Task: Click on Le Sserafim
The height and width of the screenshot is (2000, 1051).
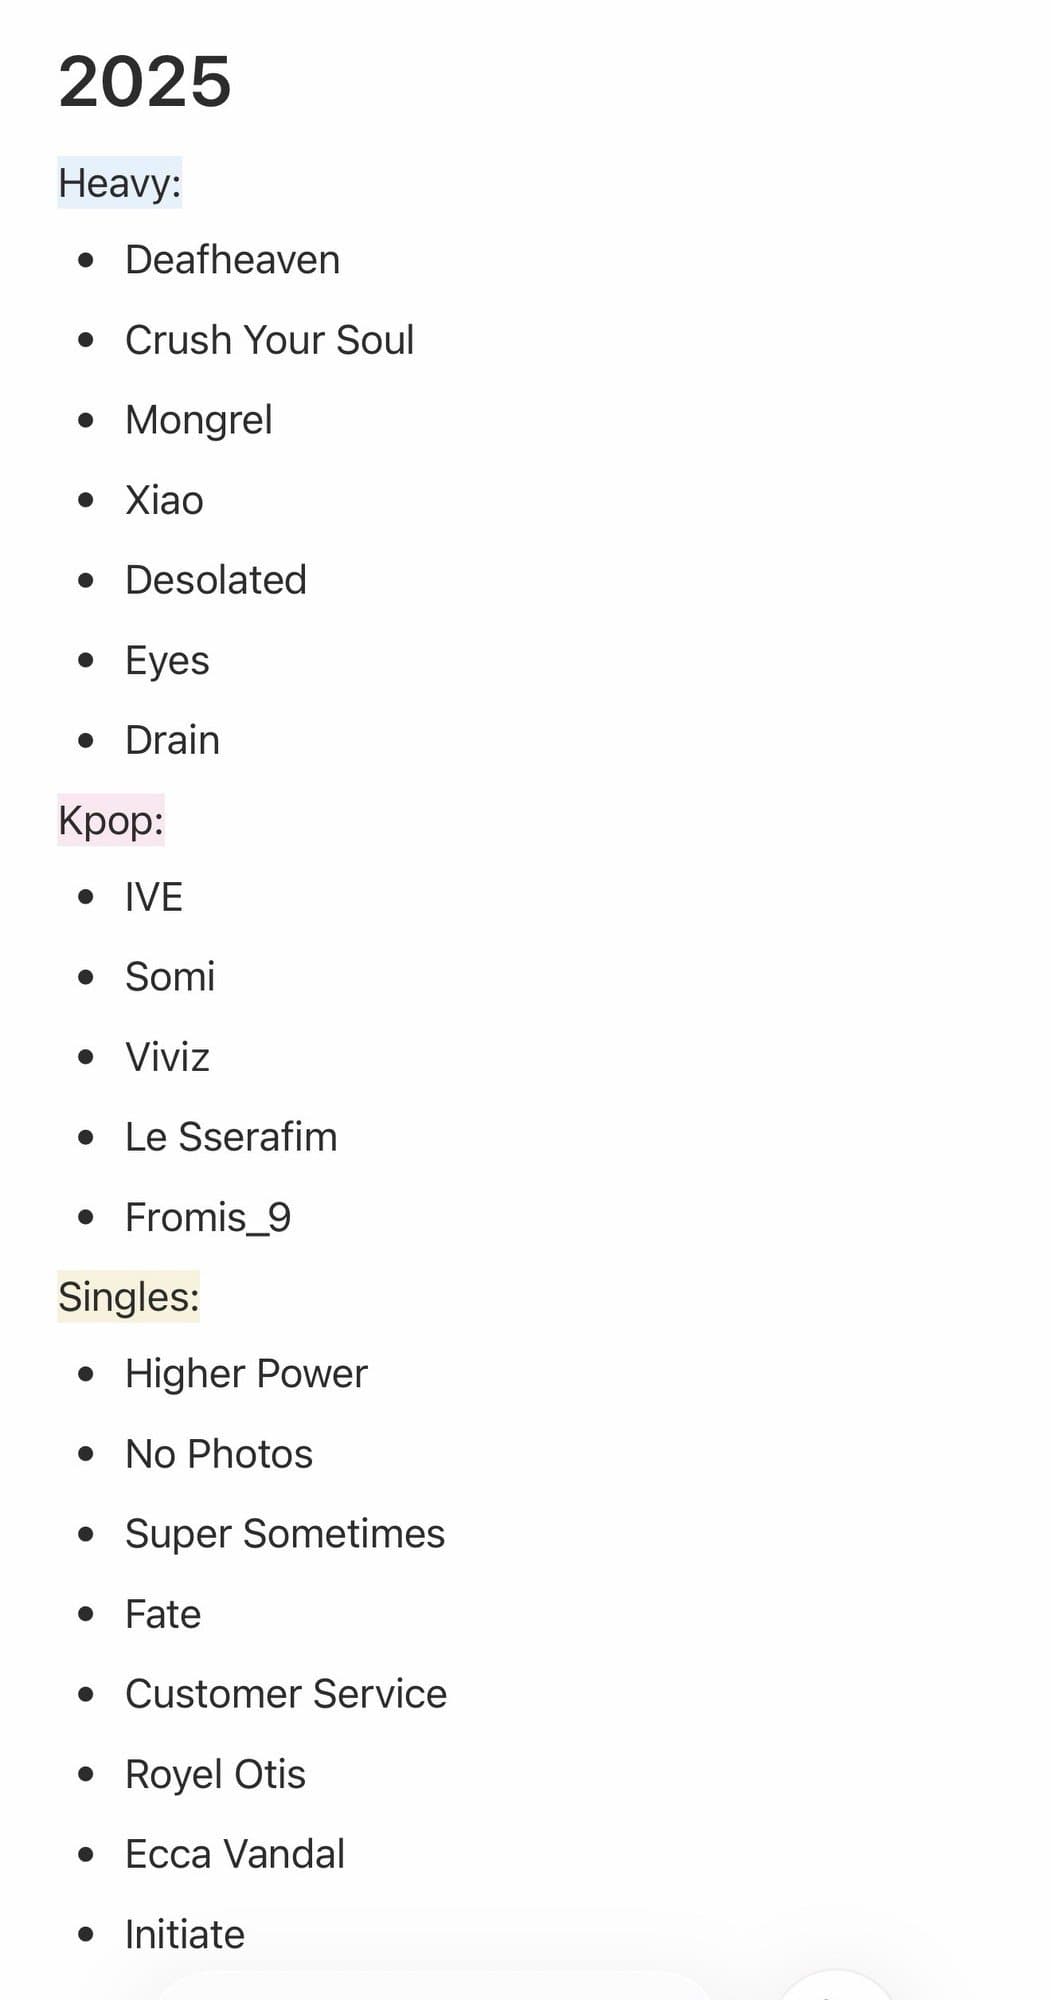Action: pos(231,1137)
